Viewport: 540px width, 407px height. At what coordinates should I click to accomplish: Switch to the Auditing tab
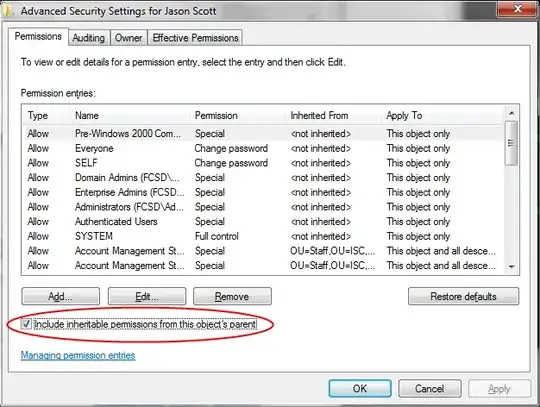point(89,38)
